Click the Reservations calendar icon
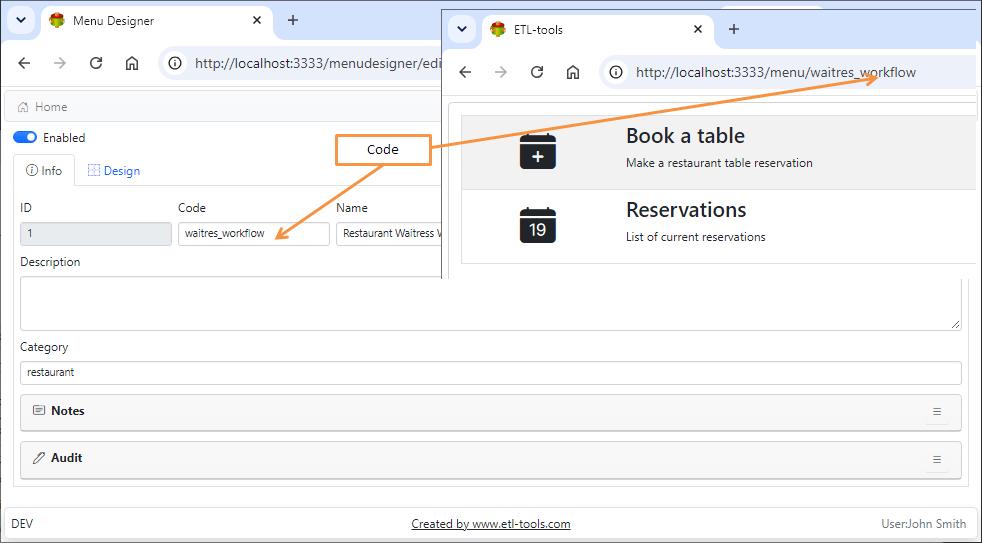Image resolution: width=982 pixels, height=543 pixels. [537, 225]
